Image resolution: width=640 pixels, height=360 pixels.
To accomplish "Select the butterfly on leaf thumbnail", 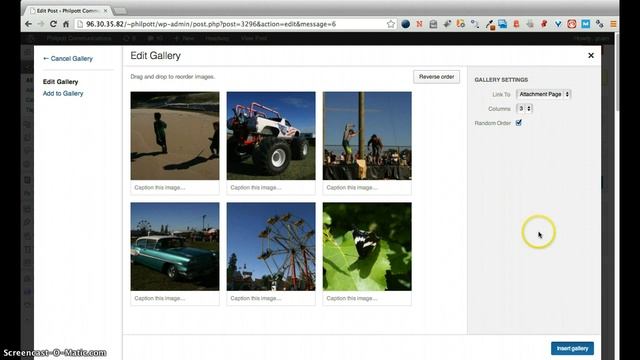I will pos(367,247).
